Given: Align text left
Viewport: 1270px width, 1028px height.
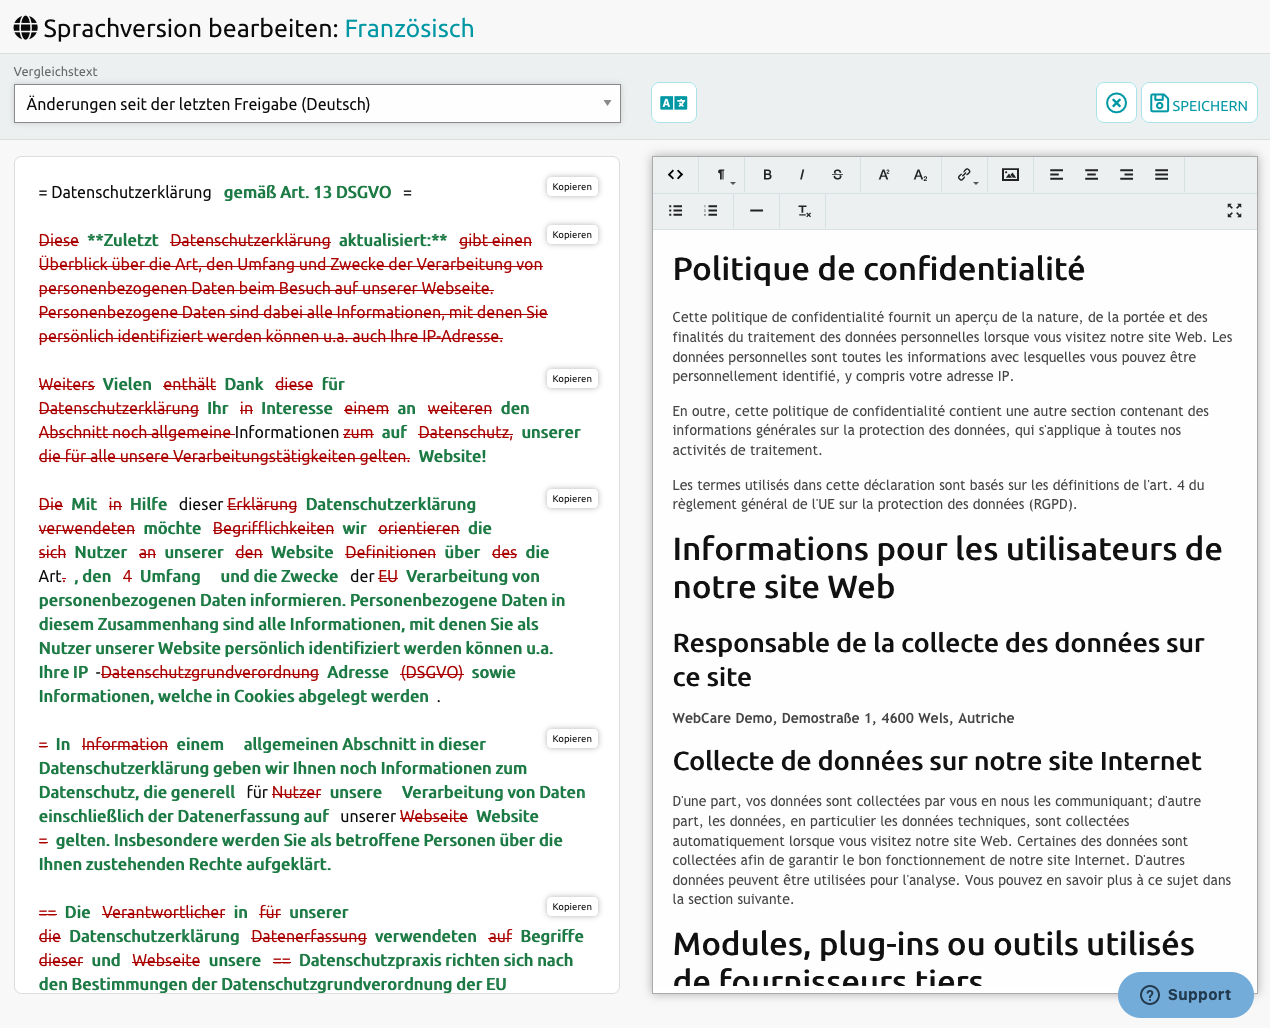Looking at the screenshot, I should [1056, 175].
